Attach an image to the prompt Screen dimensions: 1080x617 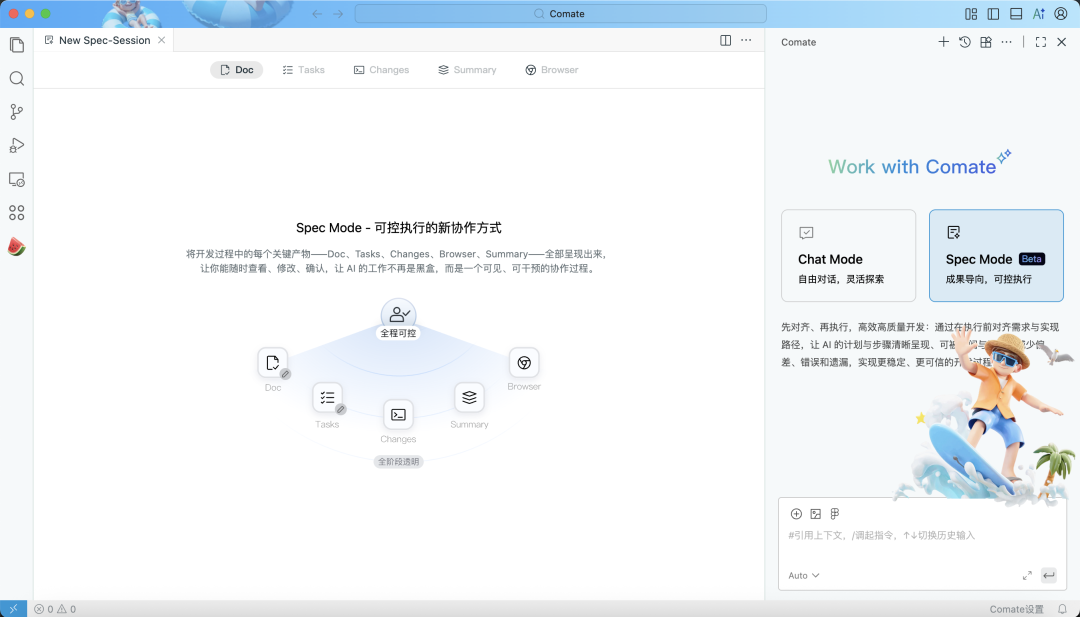(x=816, y=514)
